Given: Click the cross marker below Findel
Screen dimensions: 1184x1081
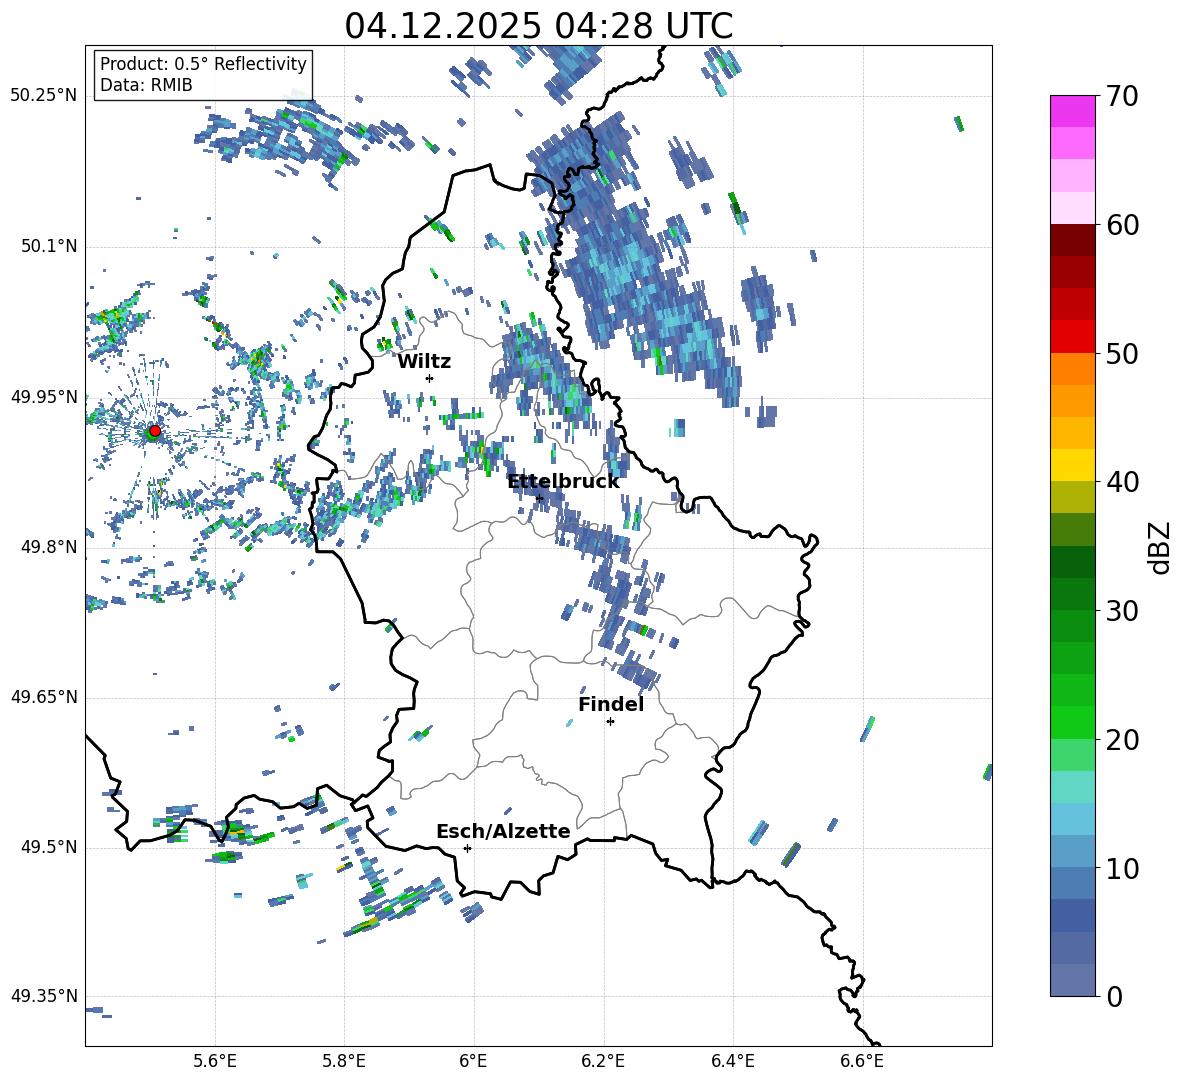Looking at the screenshot, I should pos(610,722).
